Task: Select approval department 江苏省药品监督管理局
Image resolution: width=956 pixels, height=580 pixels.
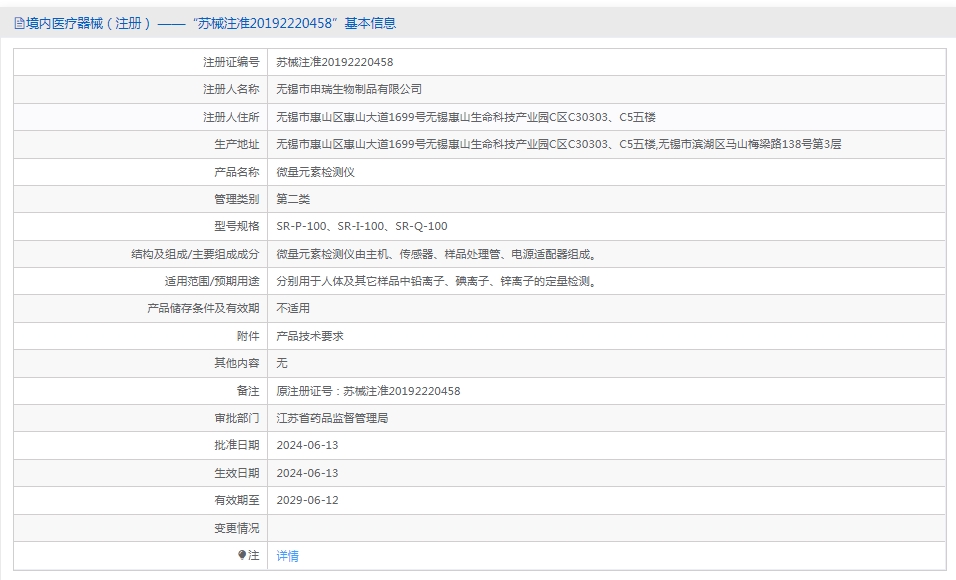Action: [x=332, y=418]
